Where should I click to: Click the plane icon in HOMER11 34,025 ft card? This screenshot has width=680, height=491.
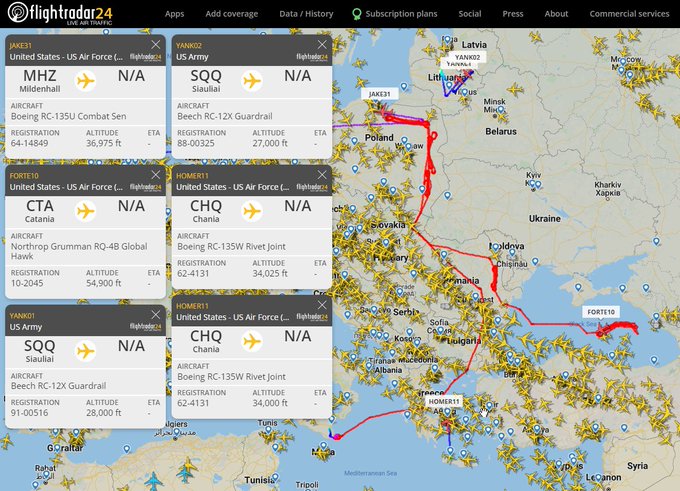pos(252,211)
